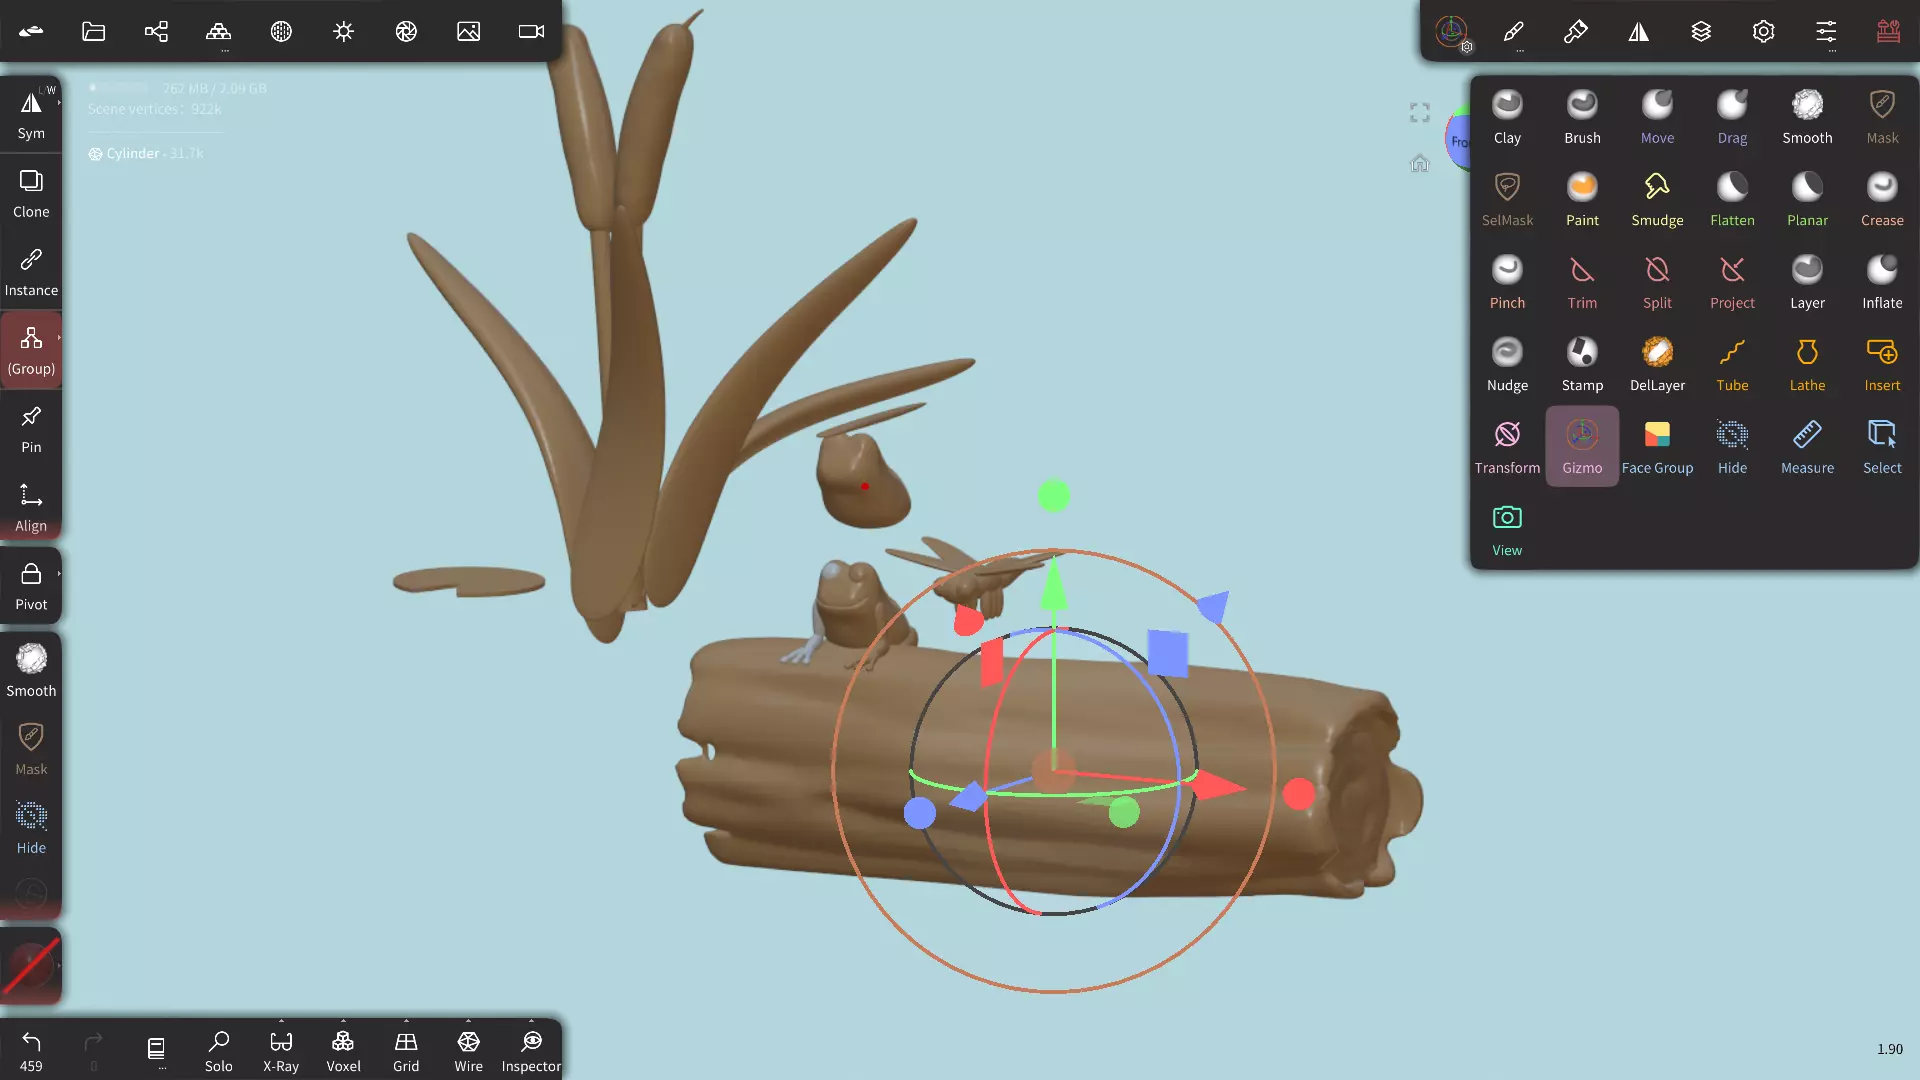
Task: Click the Align button
Action: tap(31, 507)
